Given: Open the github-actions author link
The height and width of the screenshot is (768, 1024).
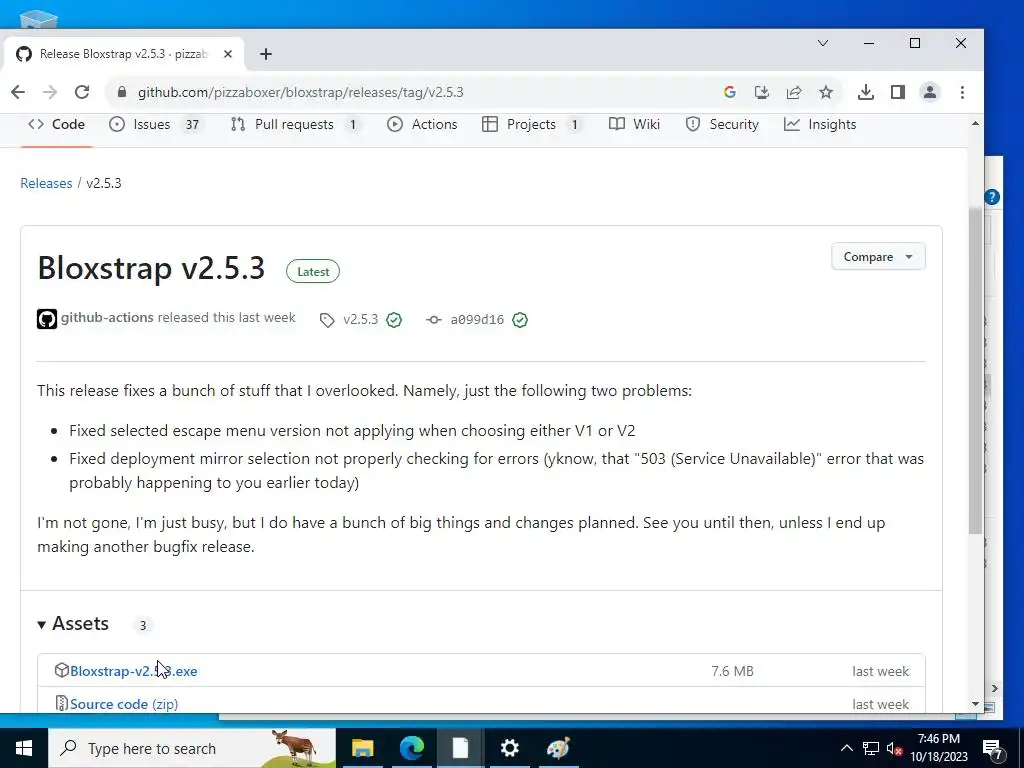Looking at the screenshot, I should coord(107,317).
